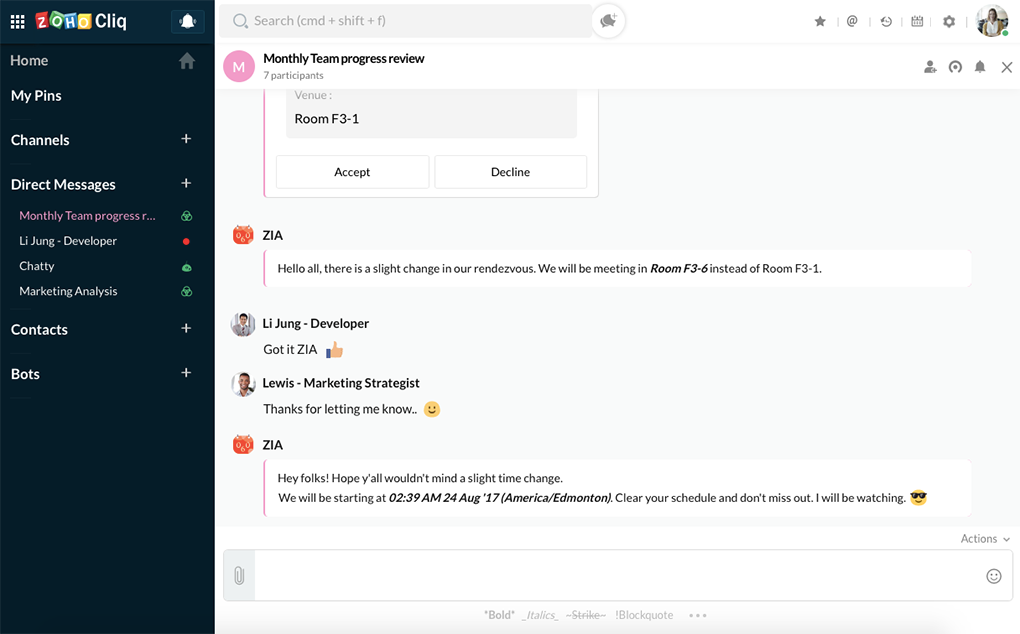
Task: Click the add participant icon in chat header
Action: pos(930,67)
